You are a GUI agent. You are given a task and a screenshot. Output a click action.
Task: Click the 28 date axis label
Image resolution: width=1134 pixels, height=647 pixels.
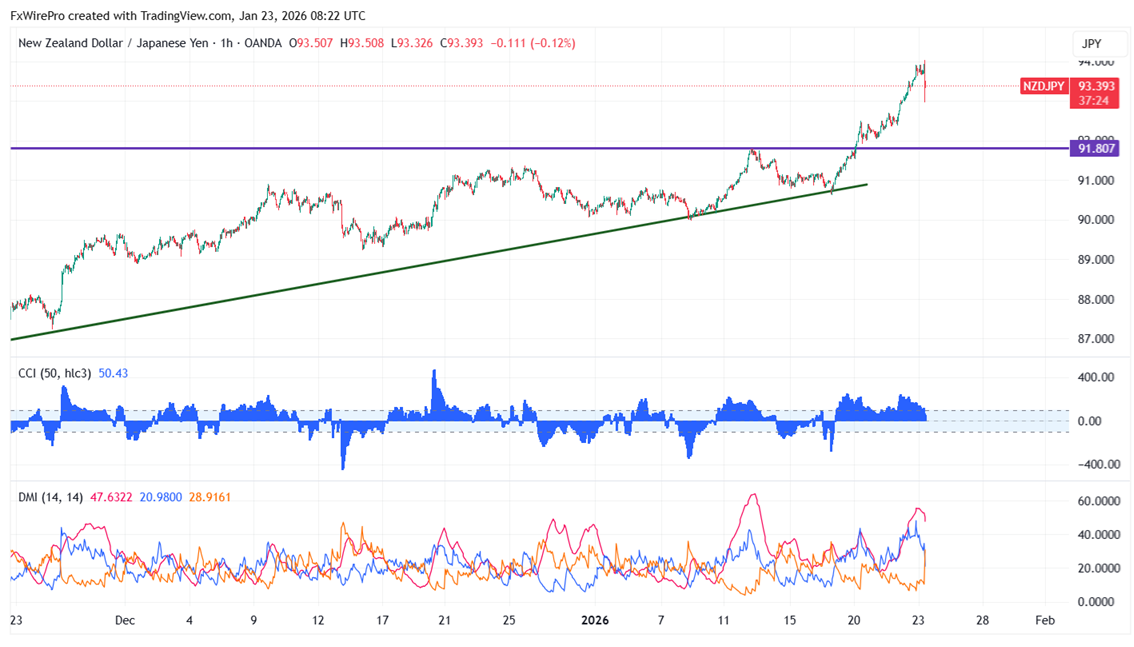(982, 620)
